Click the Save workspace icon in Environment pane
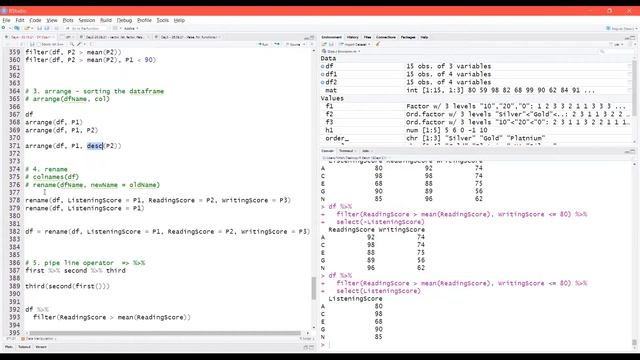 click(x=331, y=44)
